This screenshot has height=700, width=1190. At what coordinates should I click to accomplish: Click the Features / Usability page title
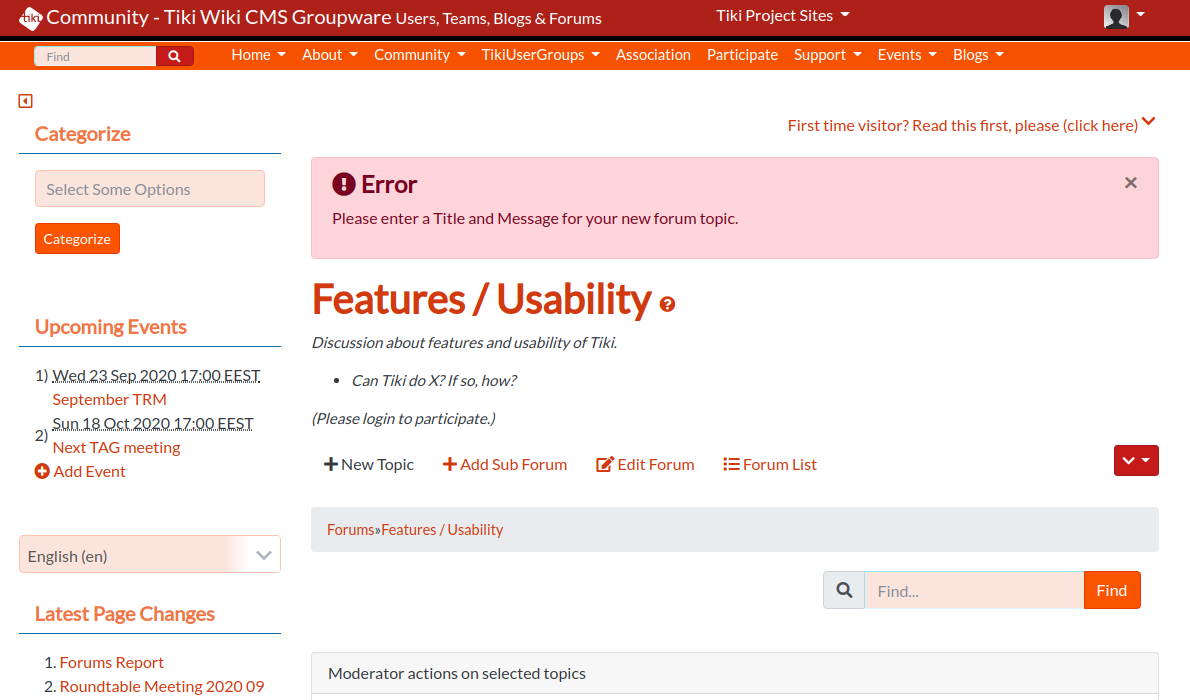click(x=482, y=298)
